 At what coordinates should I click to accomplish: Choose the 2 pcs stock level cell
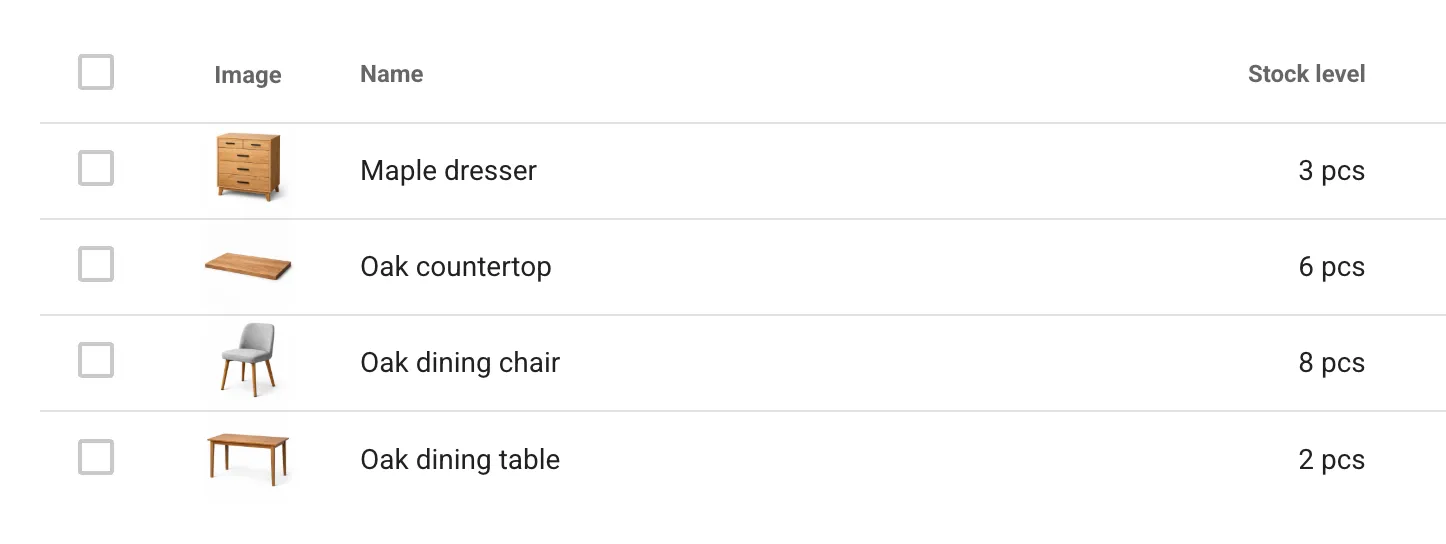click(x=1330, y=460)
